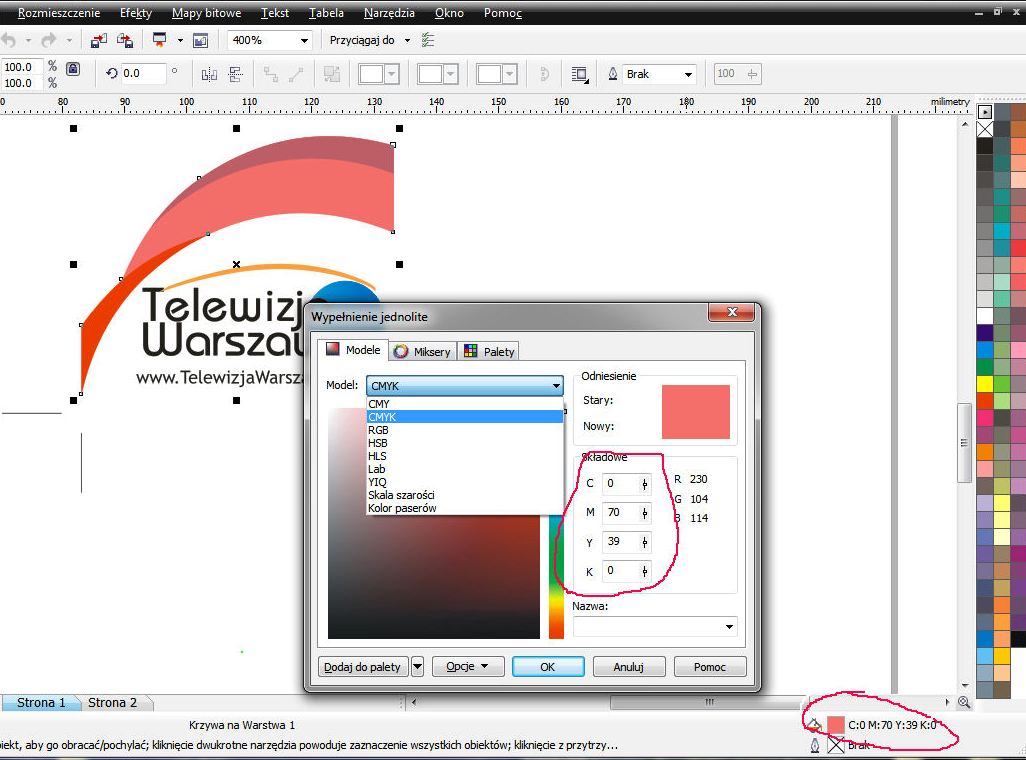Image resolution: width=1026 pixels, height=760 pixels.
Task: Click the mirror horizontally icon
Action: pyautogui.click(x=209, y=74)
